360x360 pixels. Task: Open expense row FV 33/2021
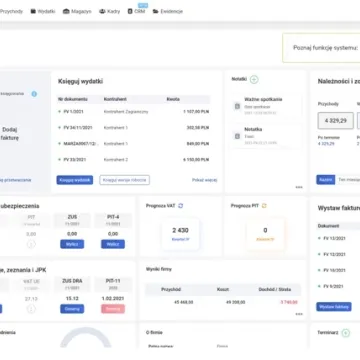pos(133,160)
